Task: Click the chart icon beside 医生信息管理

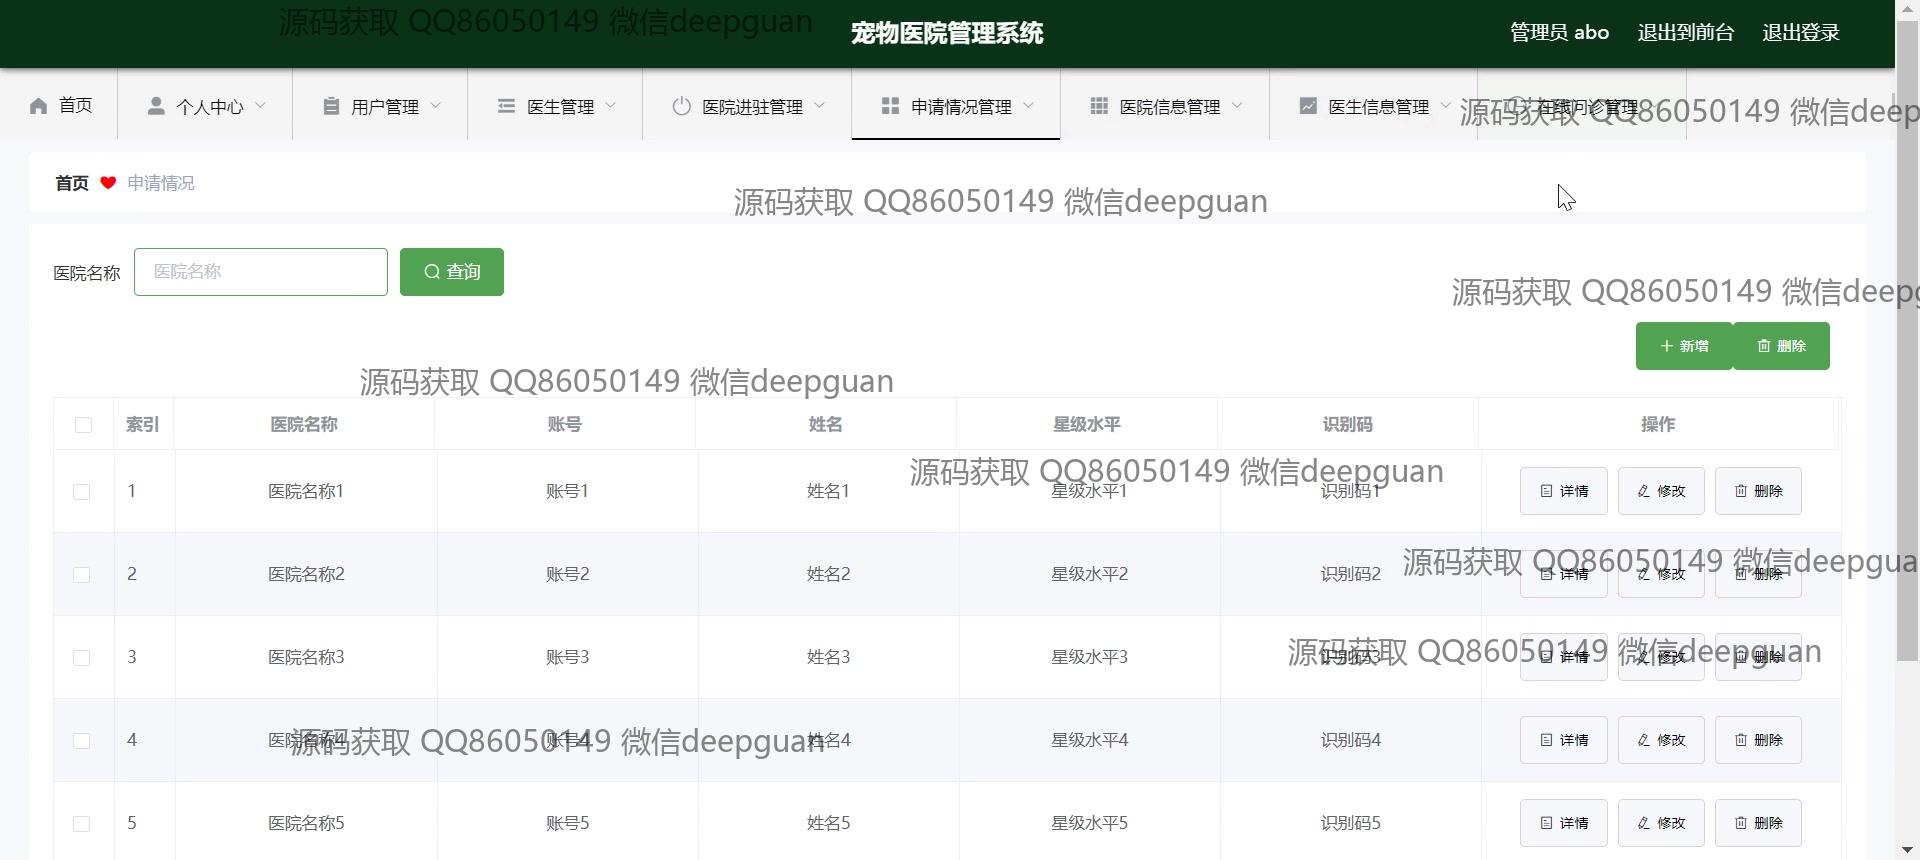Action: (x=1307, y=106)
